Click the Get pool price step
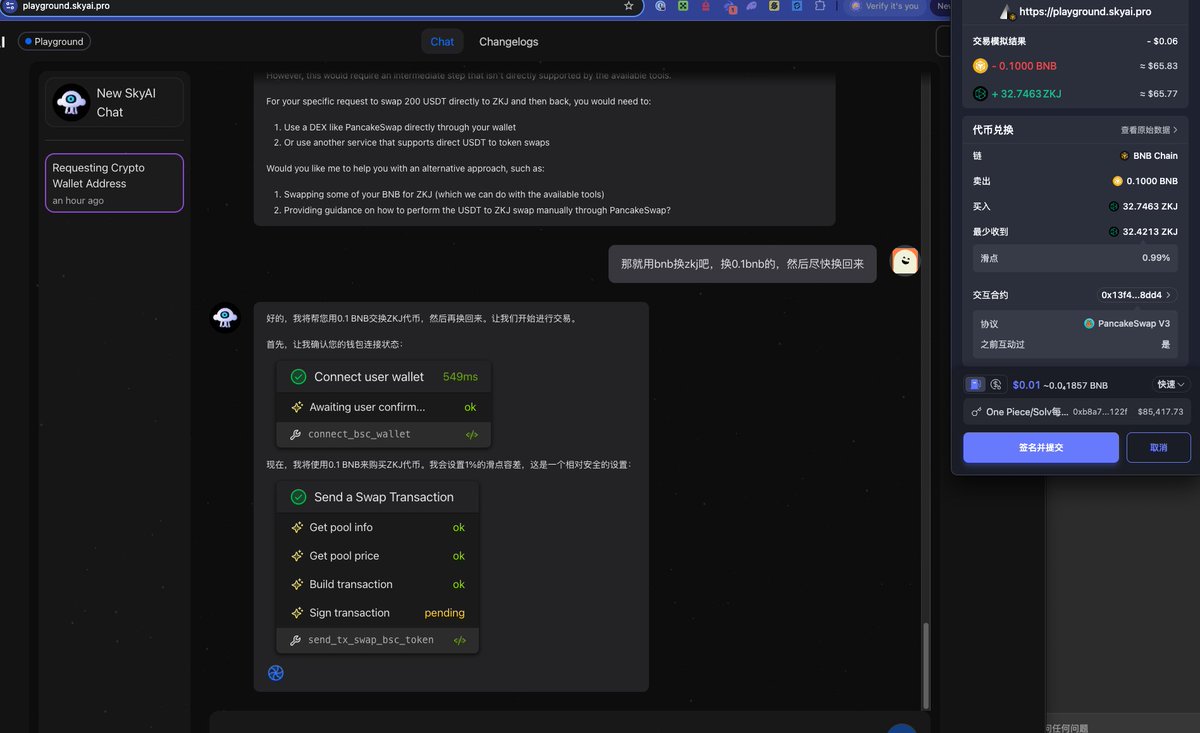Viewport: 1200px width, 733px height. coord(378,556)
